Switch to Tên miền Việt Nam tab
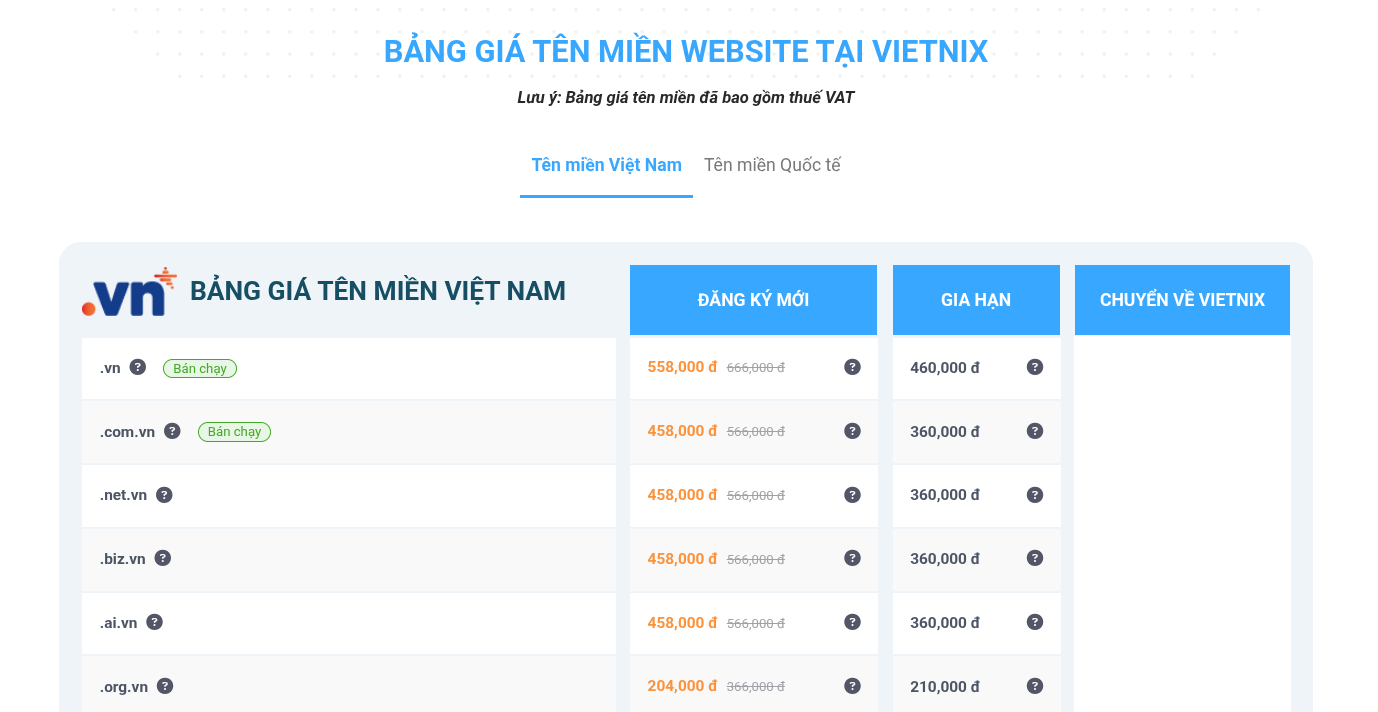 606,165
